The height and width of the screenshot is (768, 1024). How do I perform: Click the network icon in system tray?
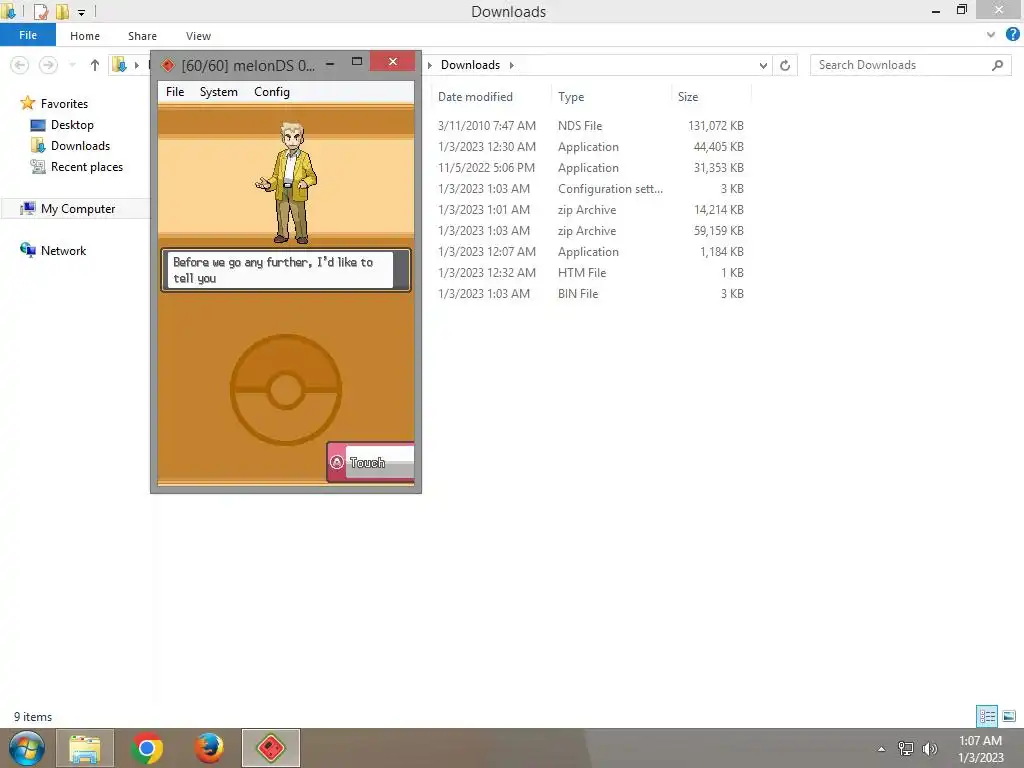[x=906, y=748]
